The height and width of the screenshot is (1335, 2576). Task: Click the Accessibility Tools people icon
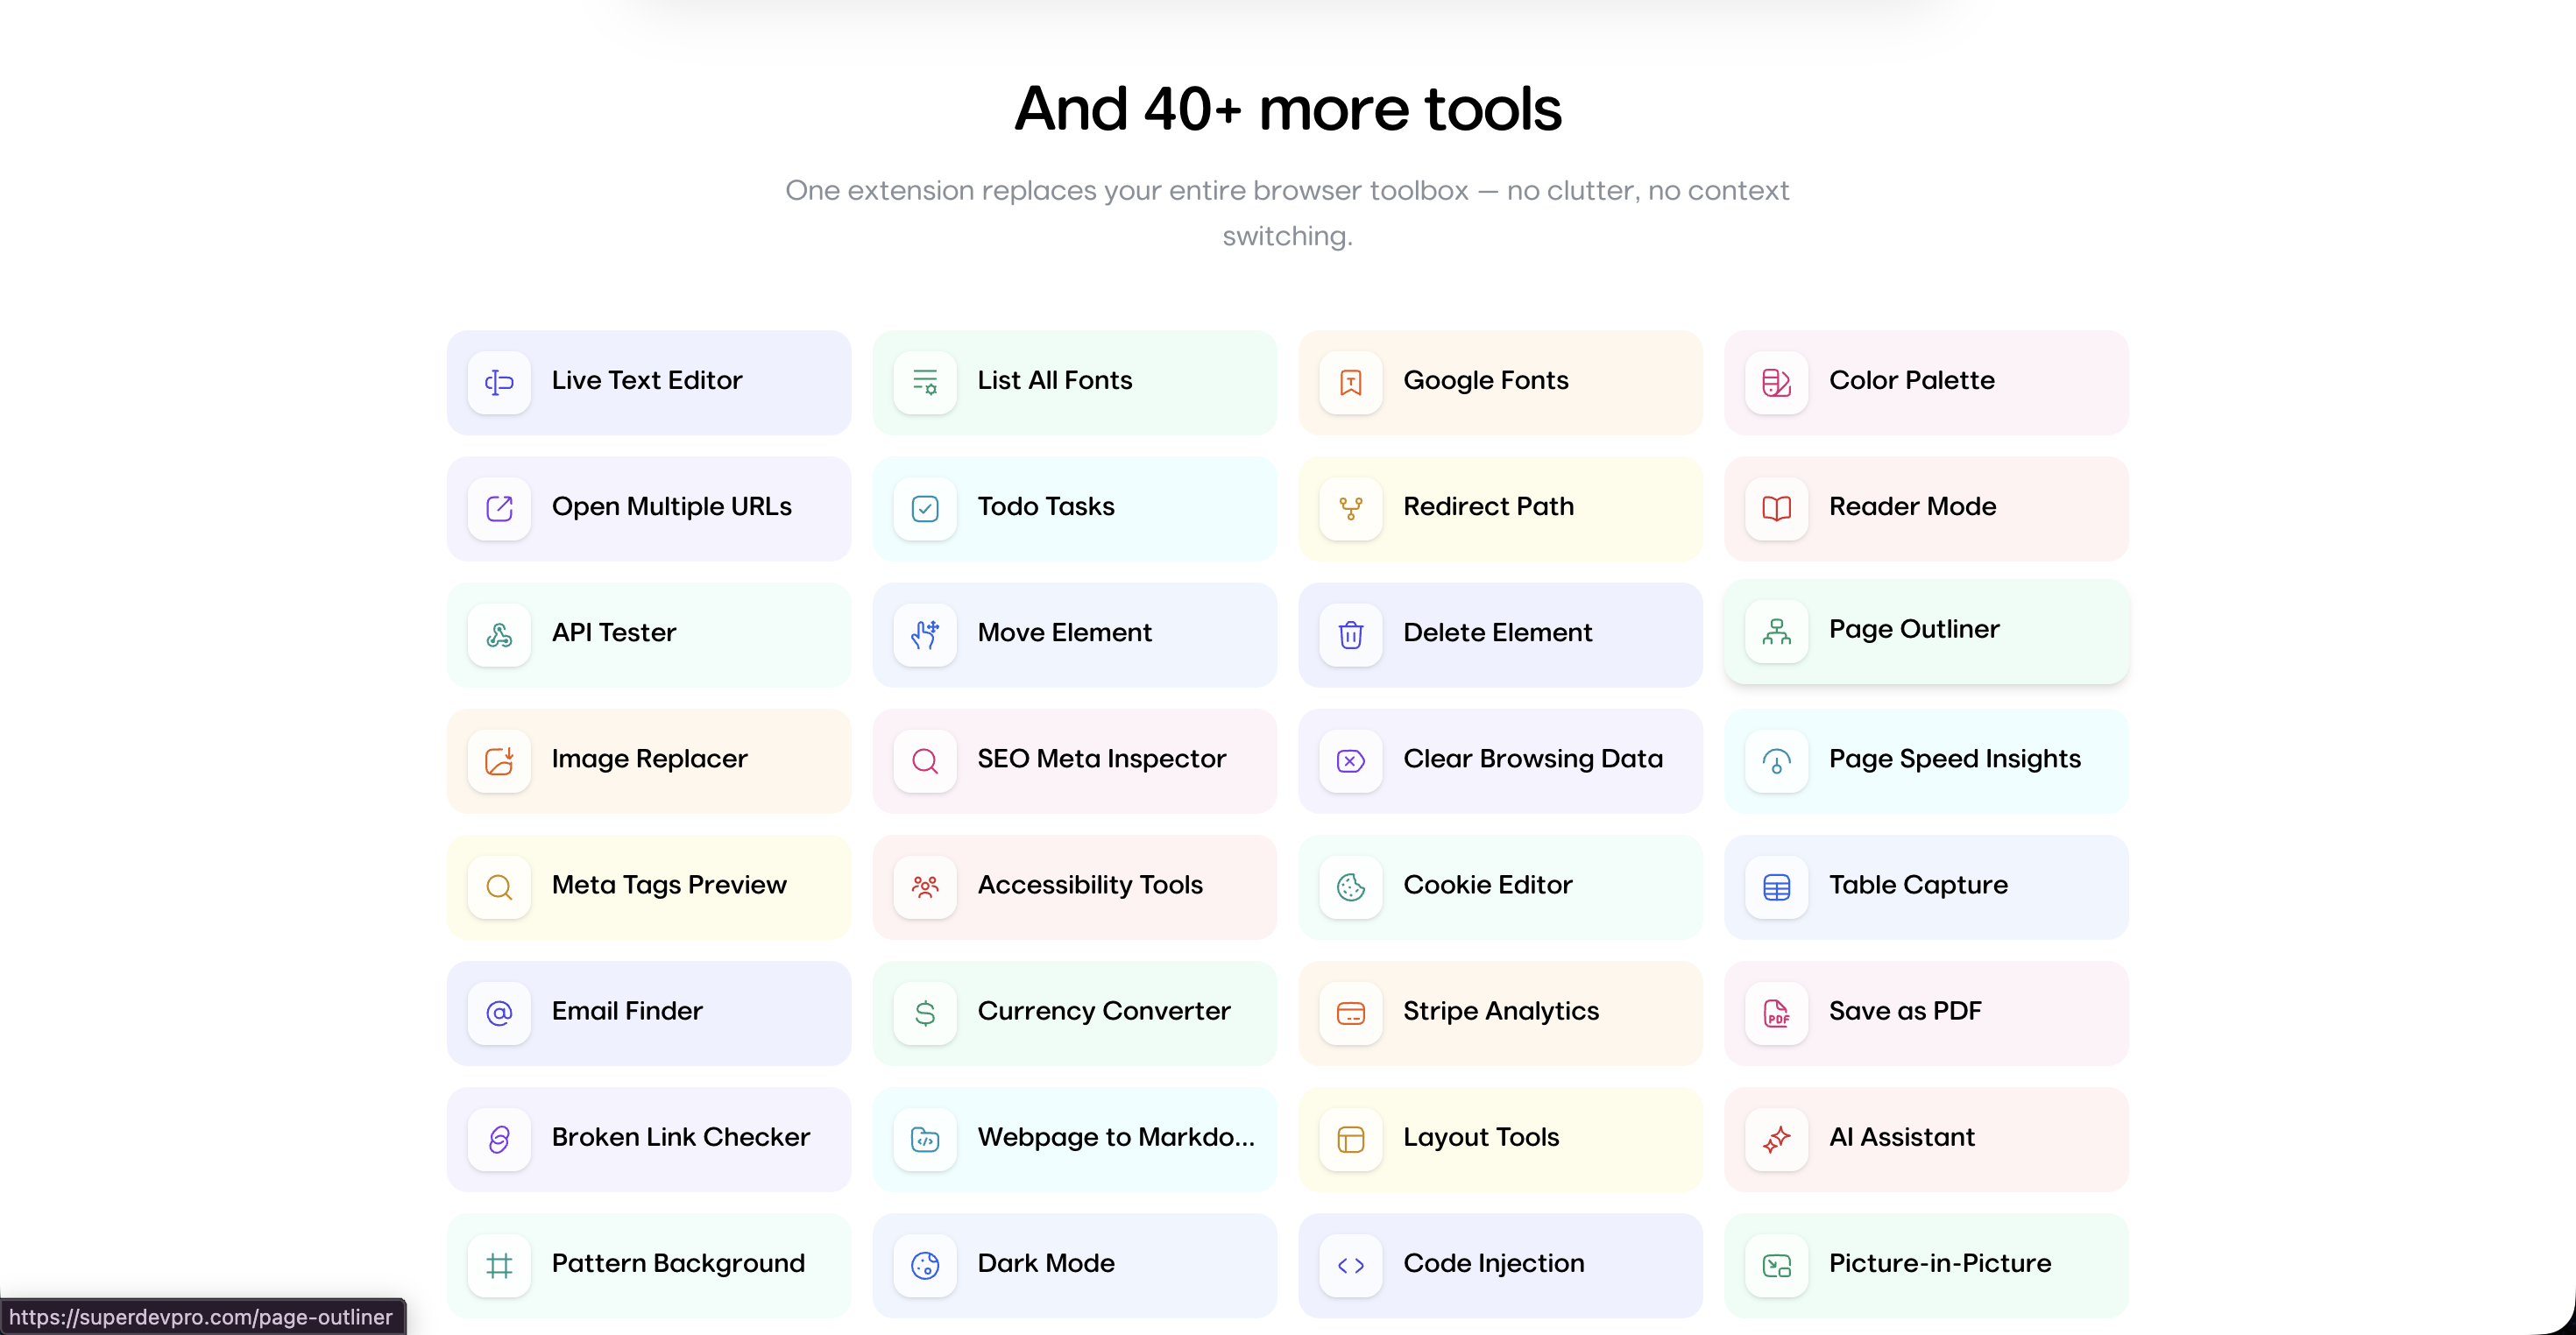pyautogui.click(x=925, y=886)
